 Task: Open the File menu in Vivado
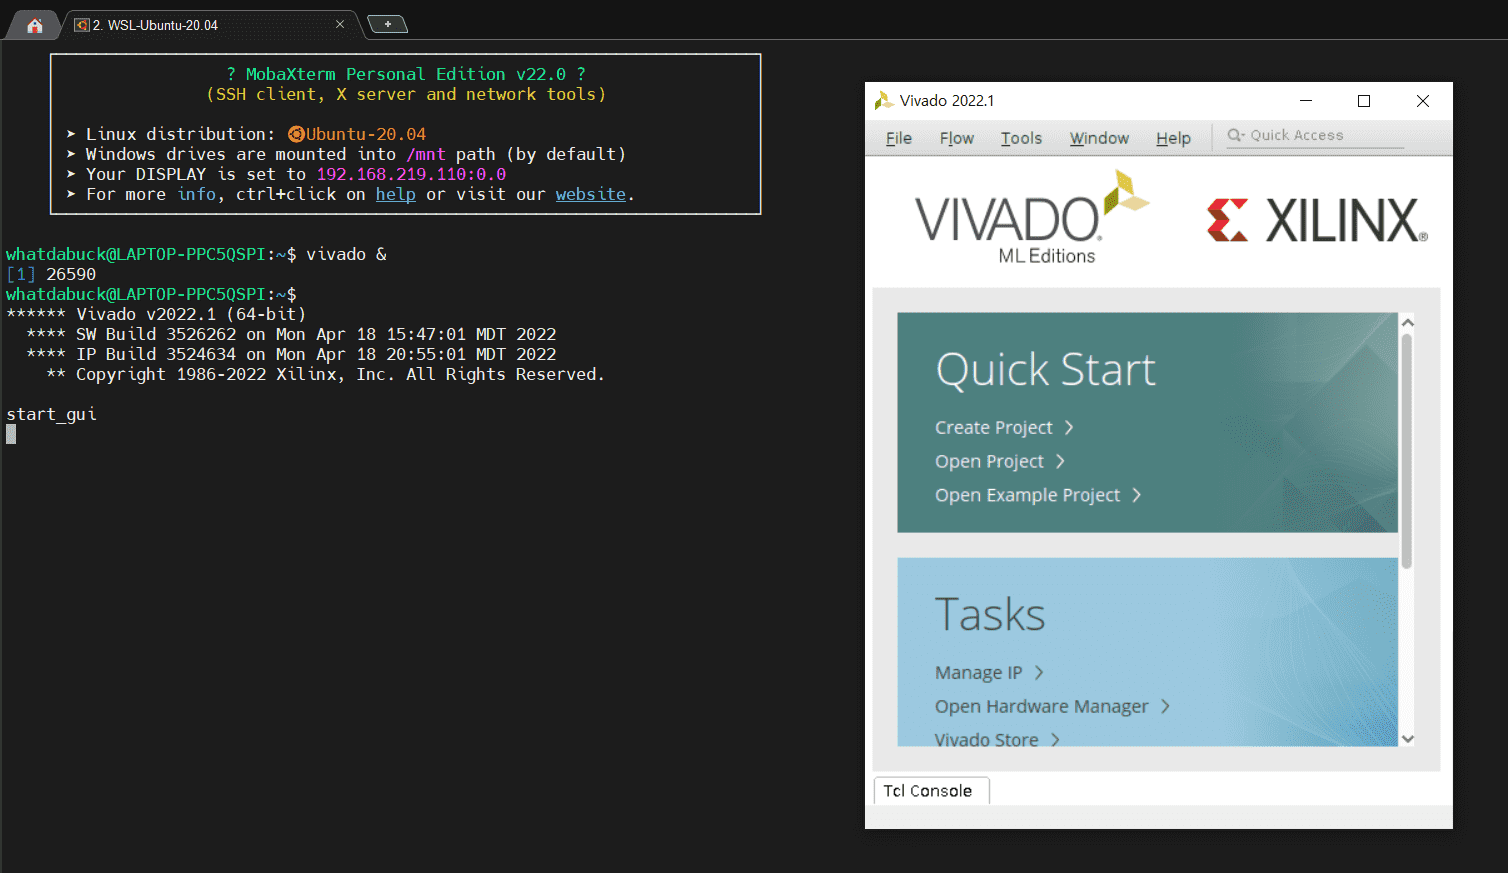[x=899, y=138]
